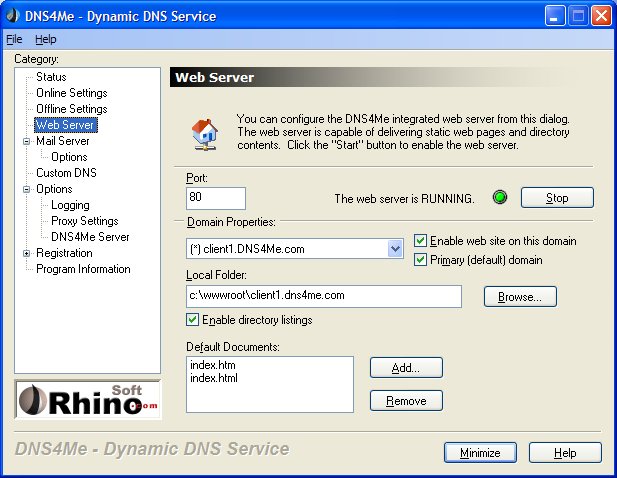This screenshot has width=617, height=478.
Task: Toggle Enable web site on this domain
Action: pyautogui.click(x=420, y=240)
